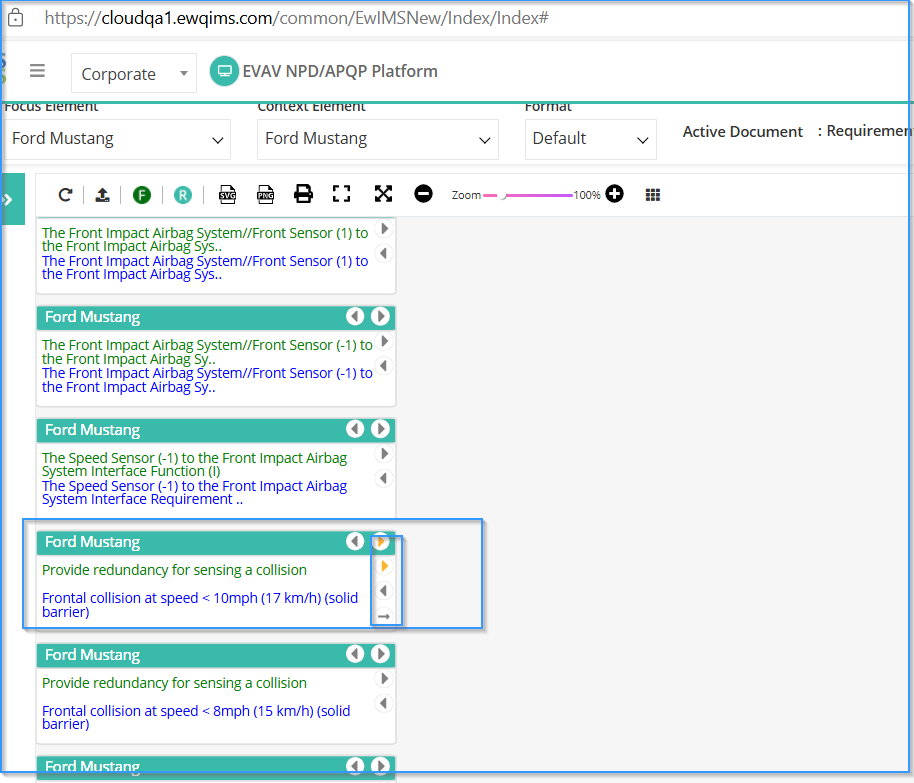Viewport: 914px width, 783px height.
Task: Click orange side arrow on 10mph card
Action: pos(384,566)
